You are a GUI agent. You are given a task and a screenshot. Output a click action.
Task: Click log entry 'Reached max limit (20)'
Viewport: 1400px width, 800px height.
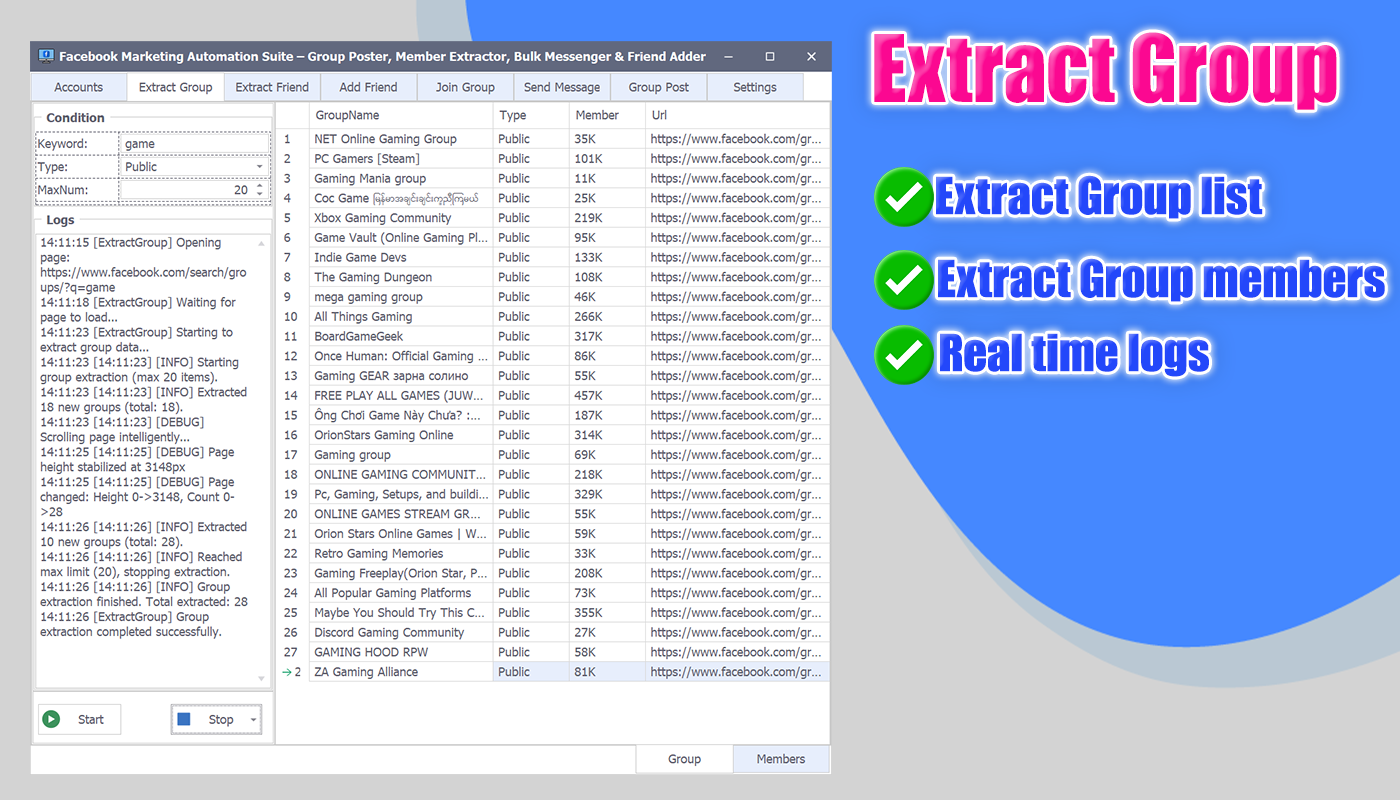tap(141, 565)
